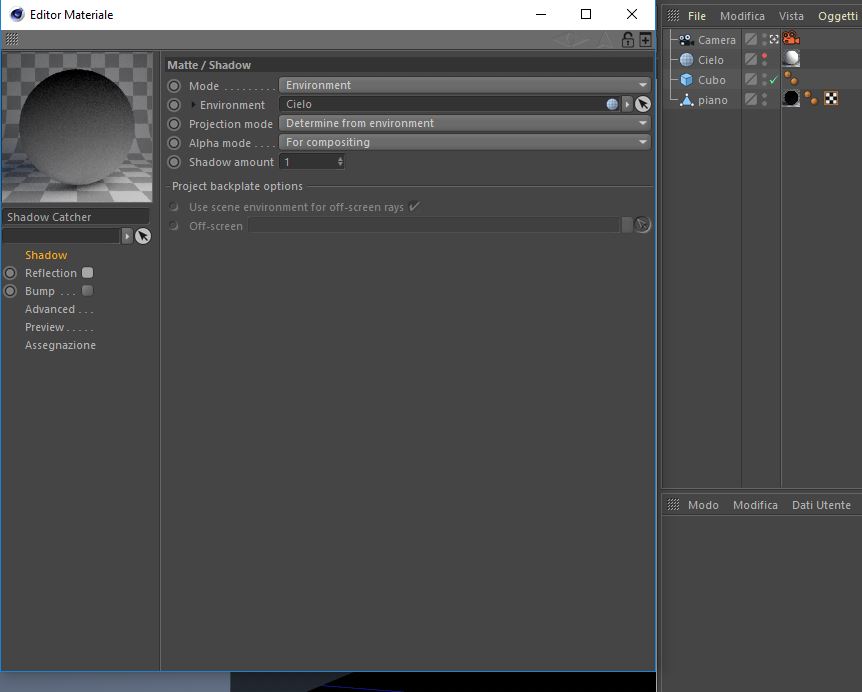
Task: Click the material preview sphere thumbnail
Action: pos(77,127)
